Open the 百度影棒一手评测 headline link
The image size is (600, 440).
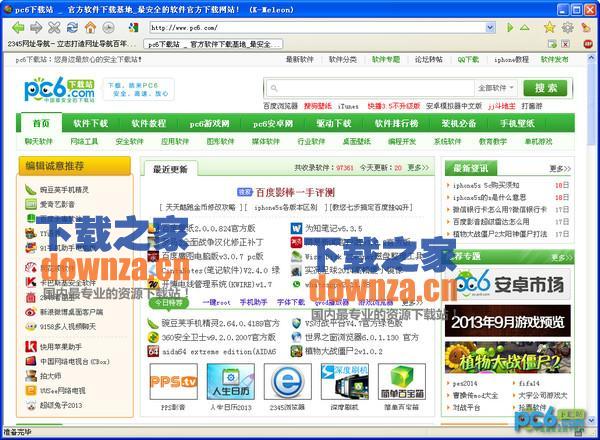click(295, 192)
